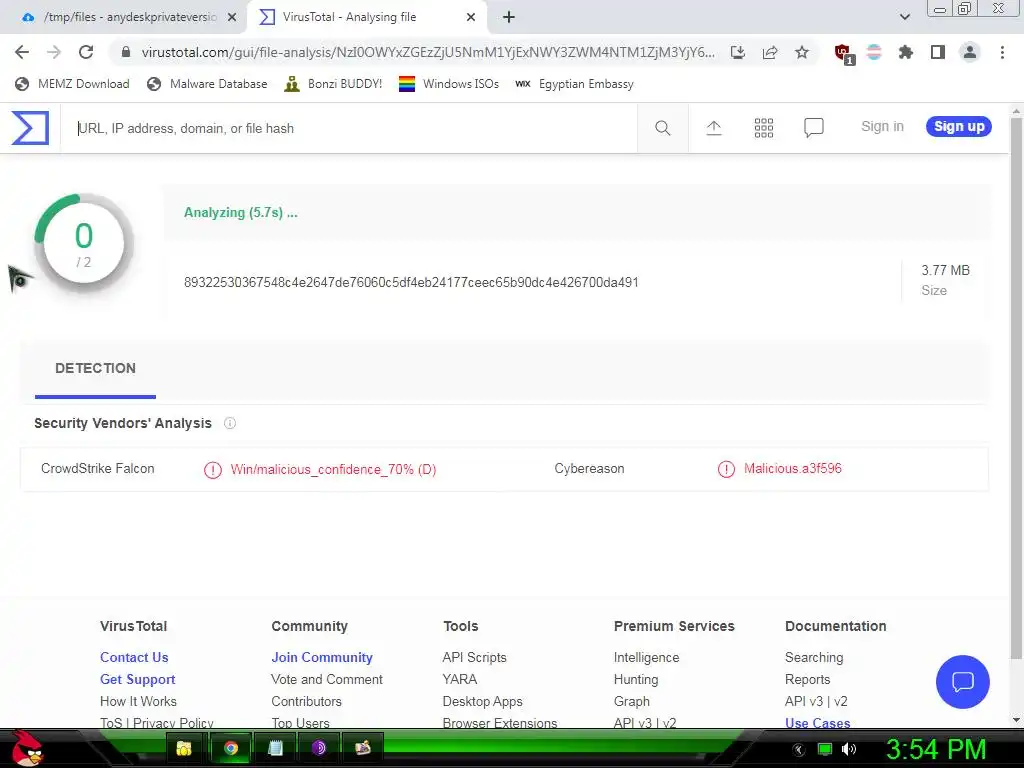Click the Sign in link
The height and width of the screenshot is (768, 1024).
pos(882,127)
